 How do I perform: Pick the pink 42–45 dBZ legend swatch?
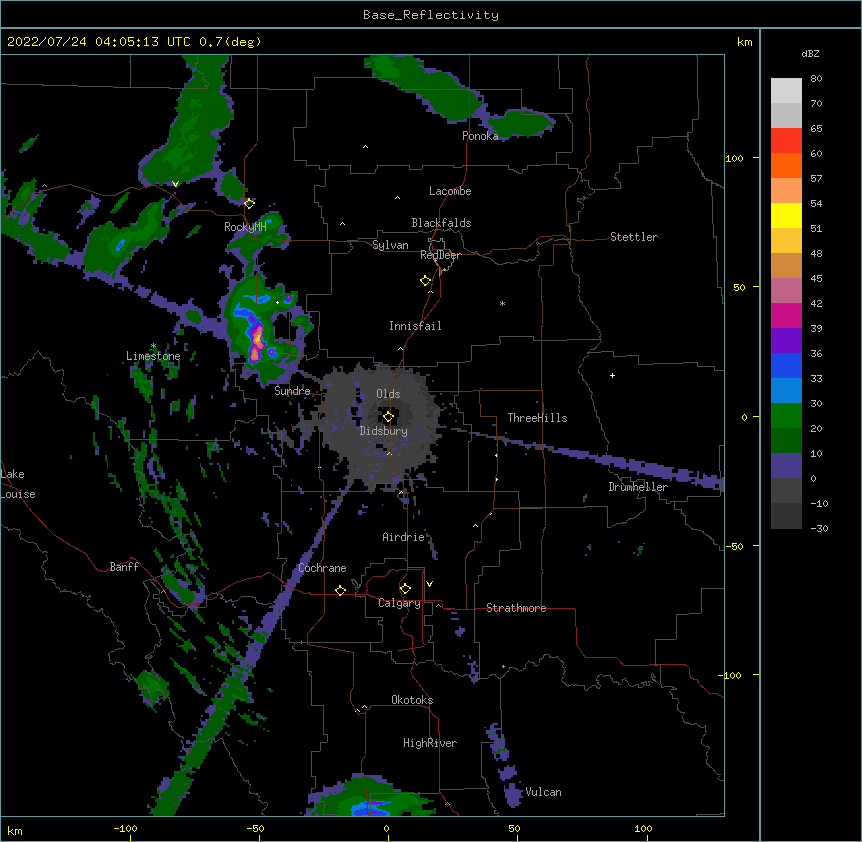(x=786, y=291)
